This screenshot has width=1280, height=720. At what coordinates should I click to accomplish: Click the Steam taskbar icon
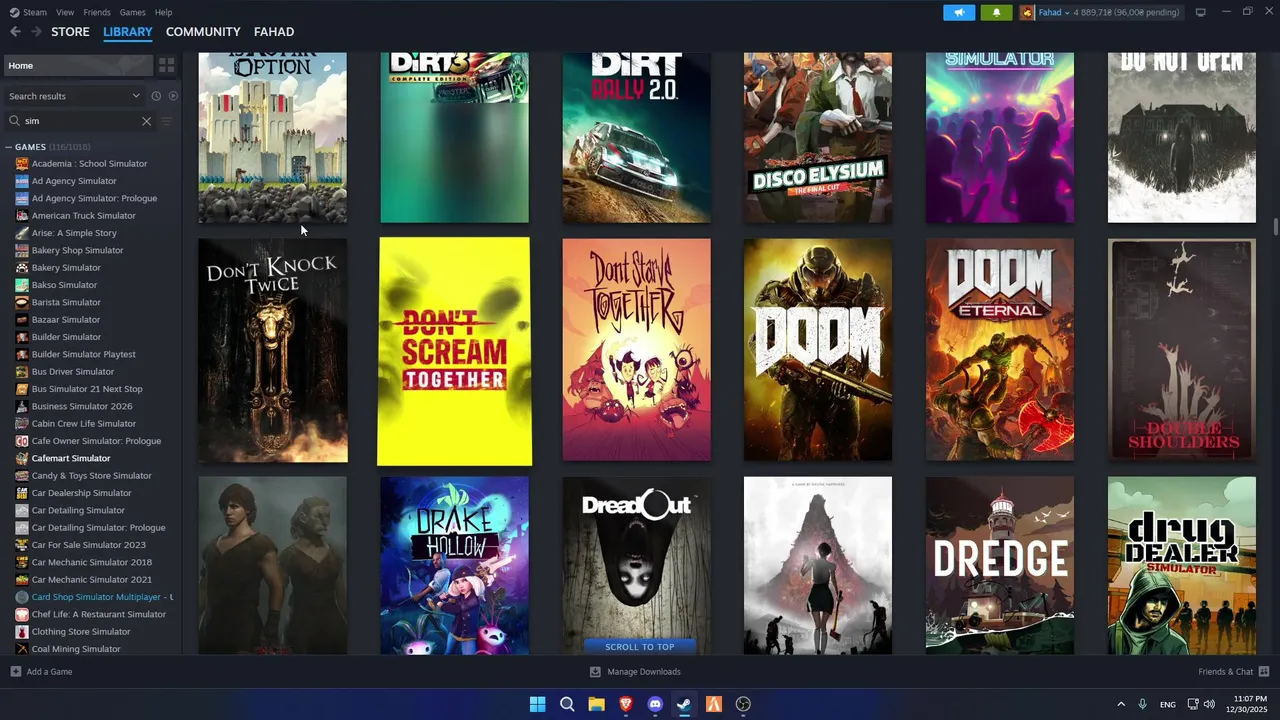(684, 704)
